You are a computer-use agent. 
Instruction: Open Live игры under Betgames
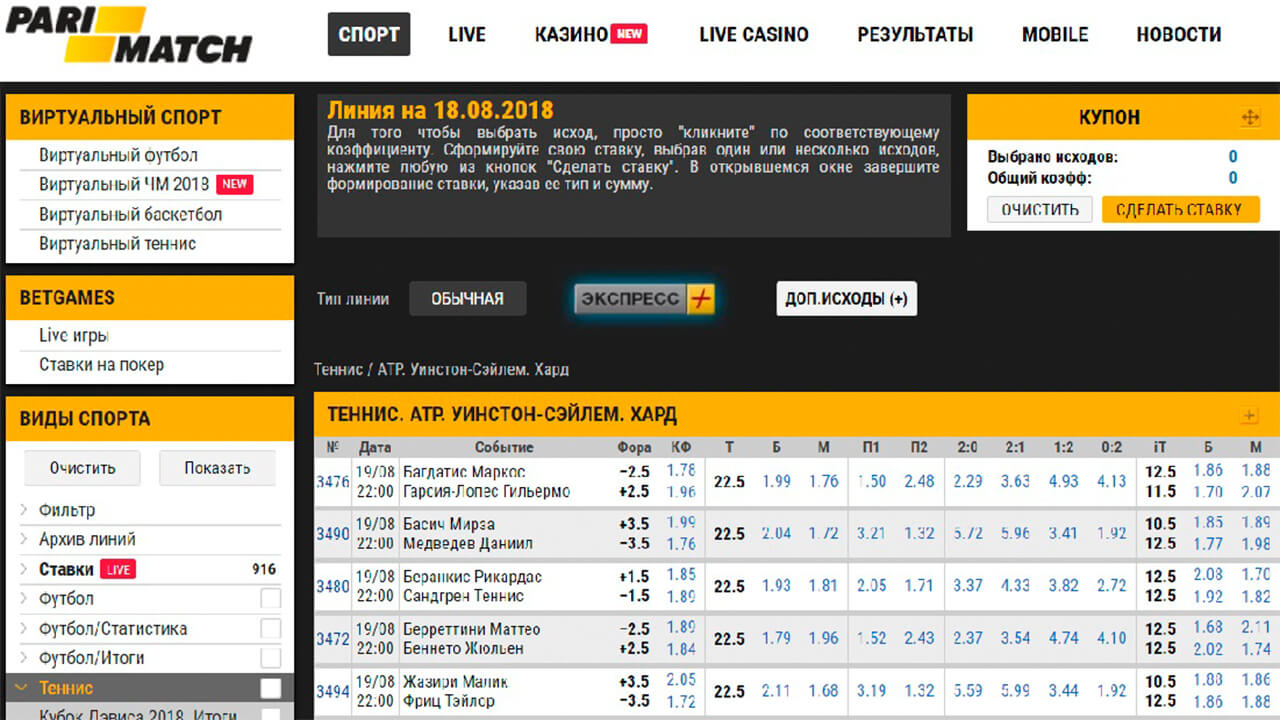point(74,336)
